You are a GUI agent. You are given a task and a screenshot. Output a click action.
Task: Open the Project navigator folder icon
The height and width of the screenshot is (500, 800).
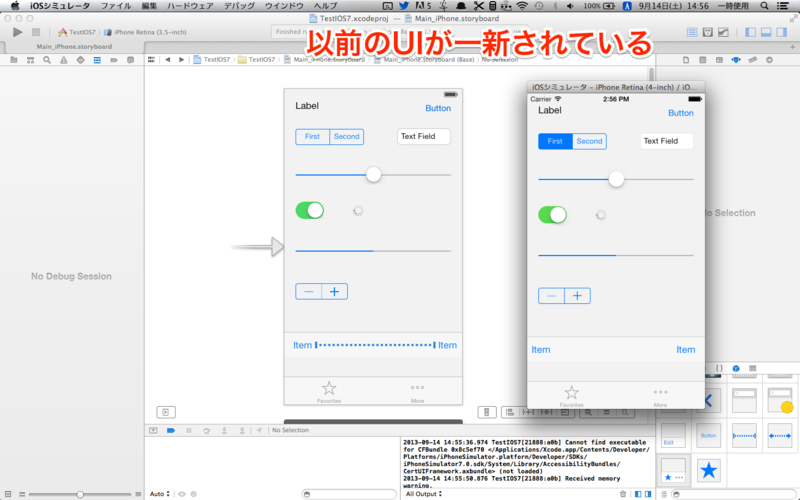[14, 60]
